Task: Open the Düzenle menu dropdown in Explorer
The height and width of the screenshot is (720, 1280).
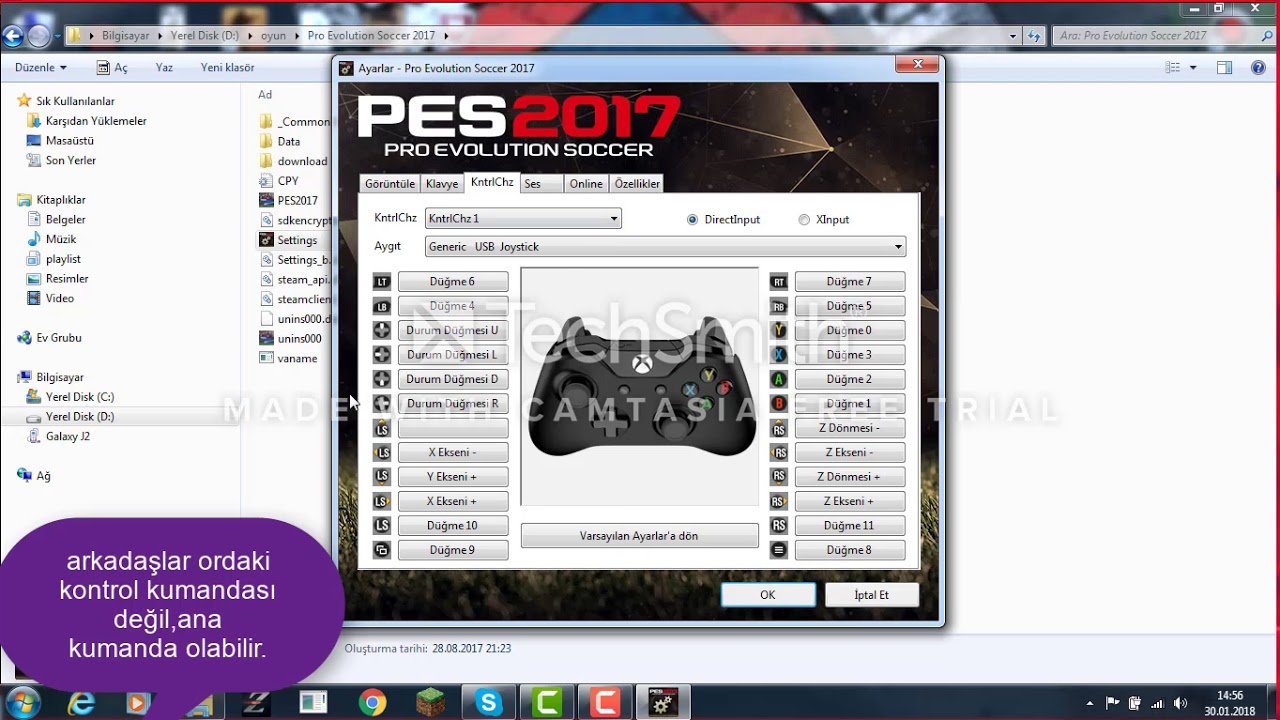Action: coord(41,68)
